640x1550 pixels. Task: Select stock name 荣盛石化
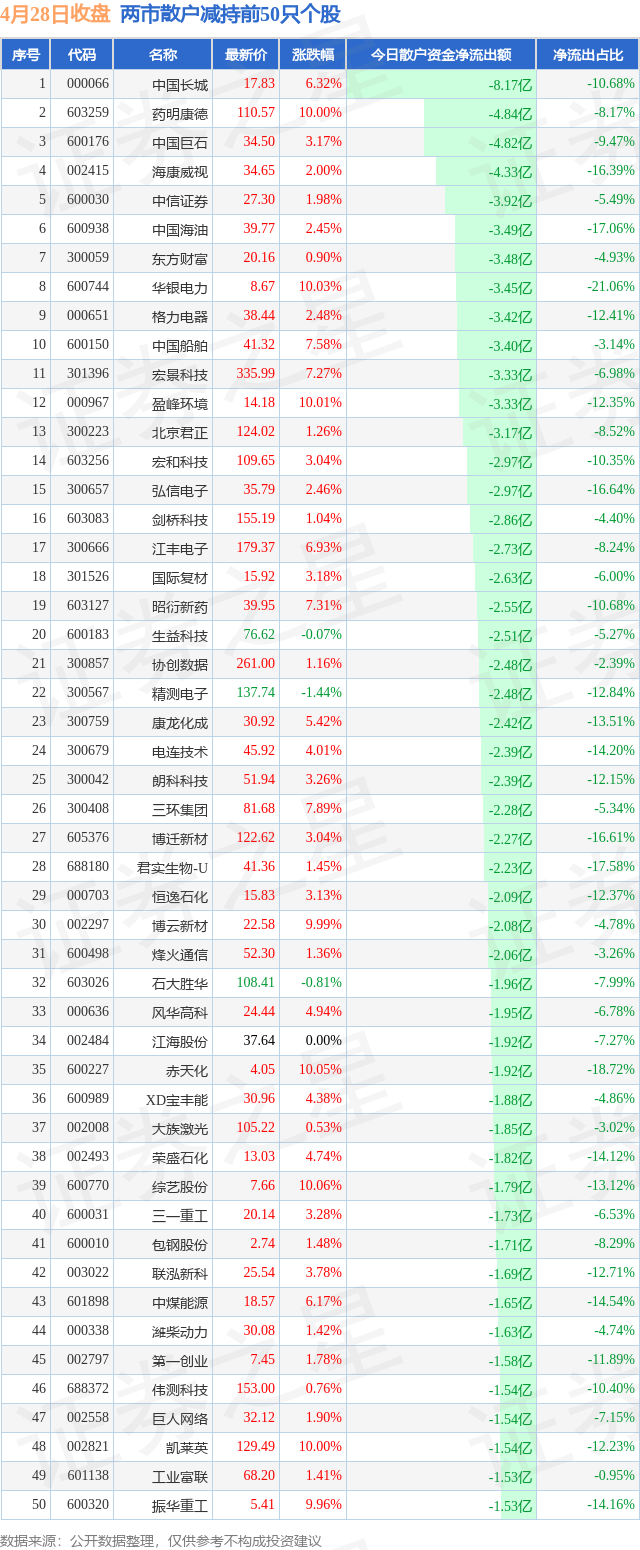click(x=181, y=1157)
